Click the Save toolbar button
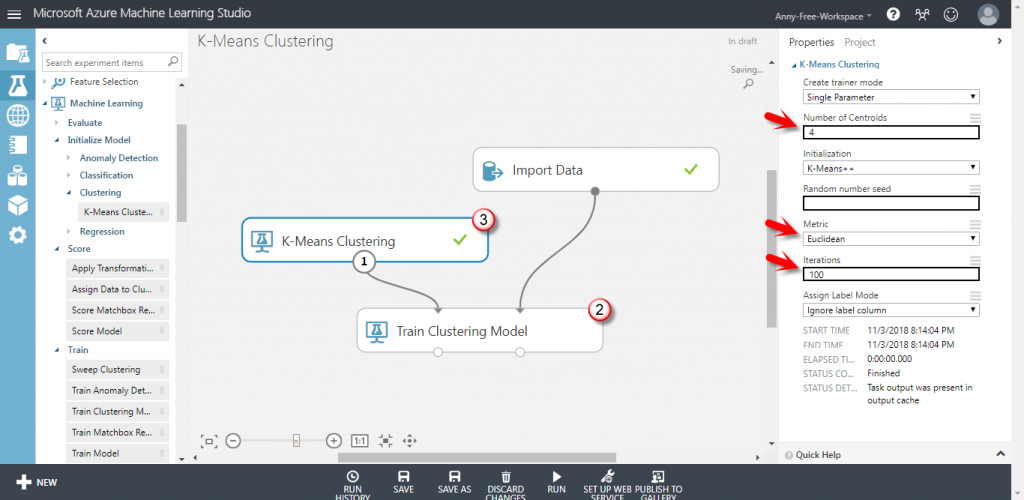The width and height of the screenshot is (1024, 500). point(403,482)
